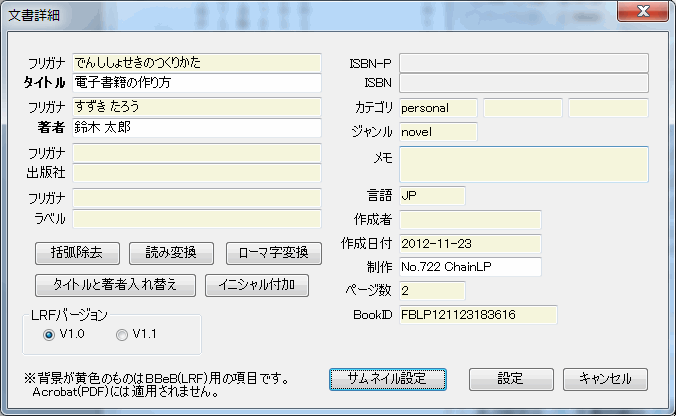Click the ジャンル field showing novel
This screenshot has width=676, height=416.
(438, 131)
